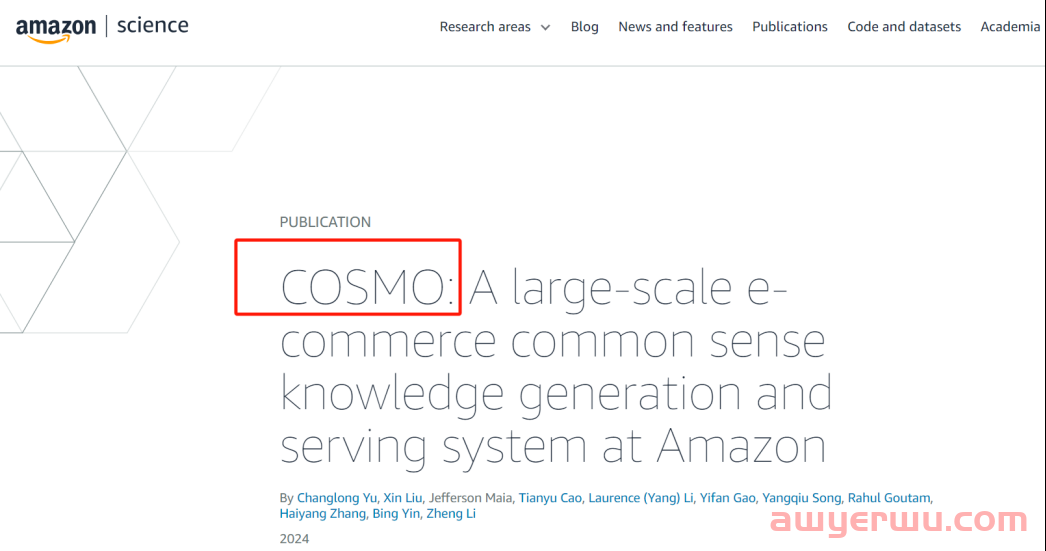Open Tianyu Cao author link
This screenshot has height=551, width=1046.
(550, 498)
